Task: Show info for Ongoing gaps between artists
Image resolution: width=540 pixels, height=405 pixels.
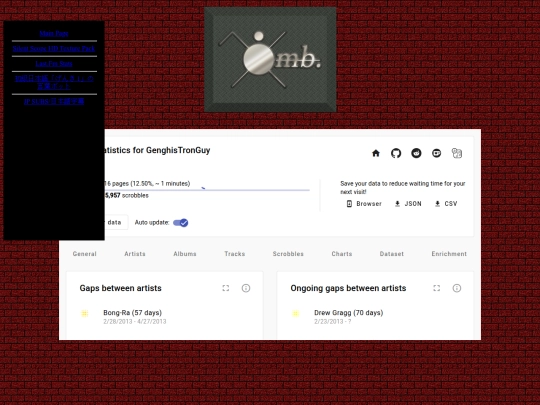Action: pos(457,288)
